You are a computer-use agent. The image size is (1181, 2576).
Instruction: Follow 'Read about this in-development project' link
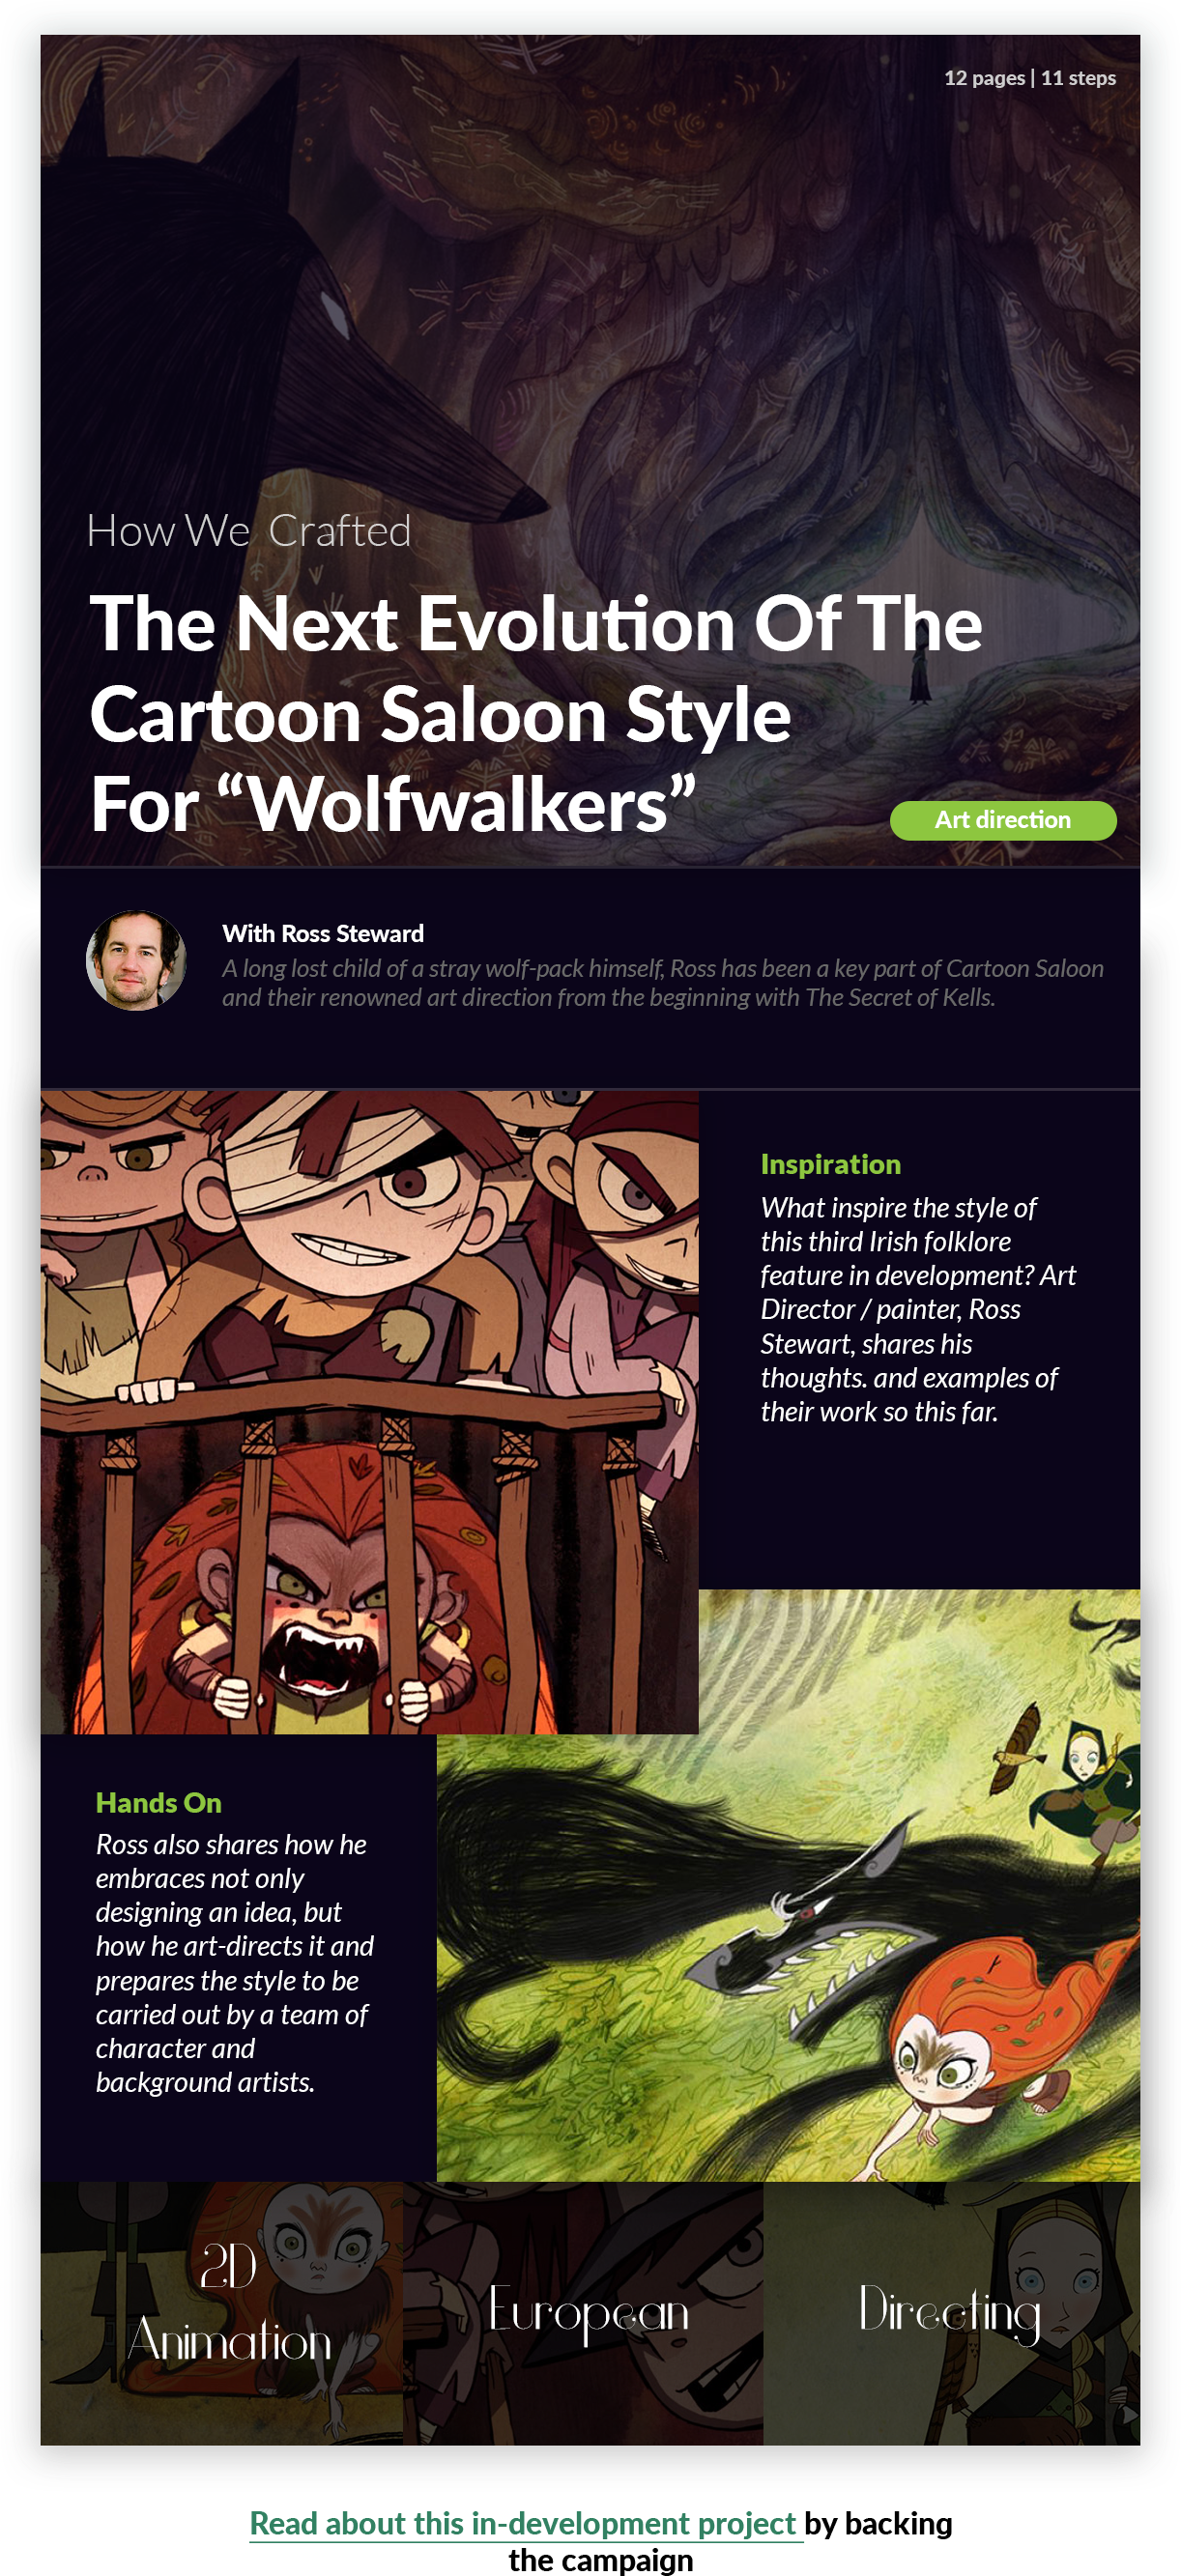point(523,2523)
